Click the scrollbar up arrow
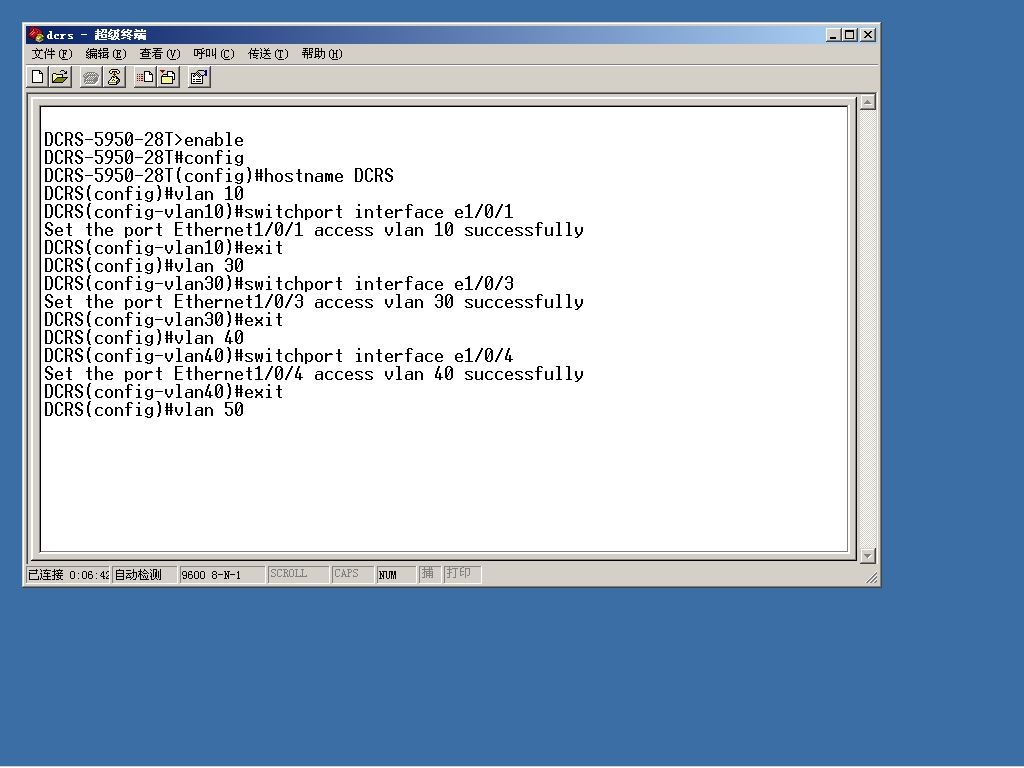This screenshot has height=768, width=1024. 867,102
